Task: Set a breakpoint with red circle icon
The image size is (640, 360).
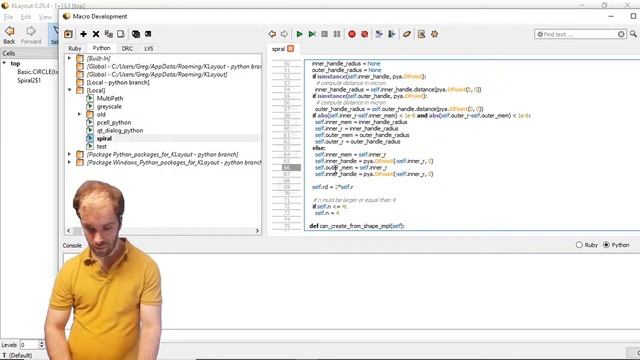Action: pyautogui.click(x=352, y=34)
